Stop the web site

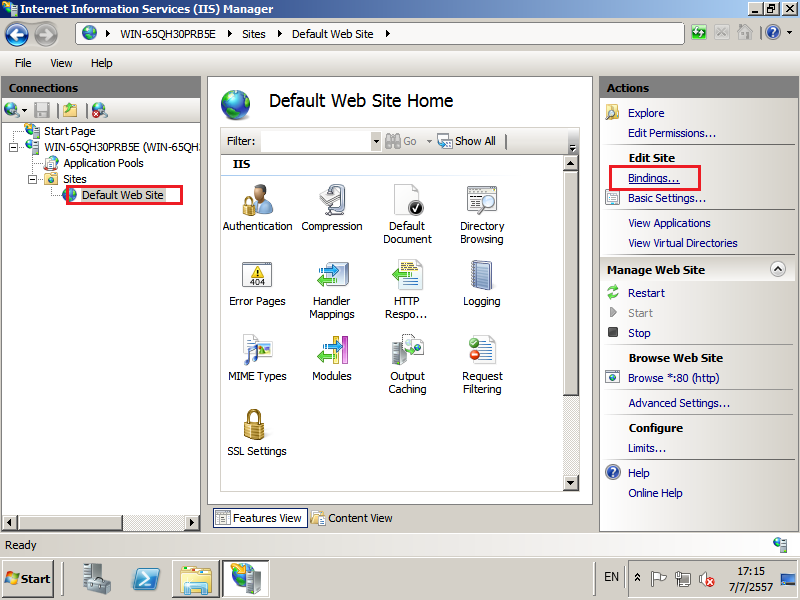tap(639, 333)
